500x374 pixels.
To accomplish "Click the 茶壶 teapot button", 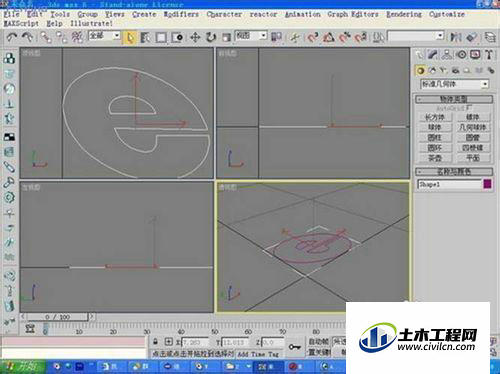I will pos(435,158).
